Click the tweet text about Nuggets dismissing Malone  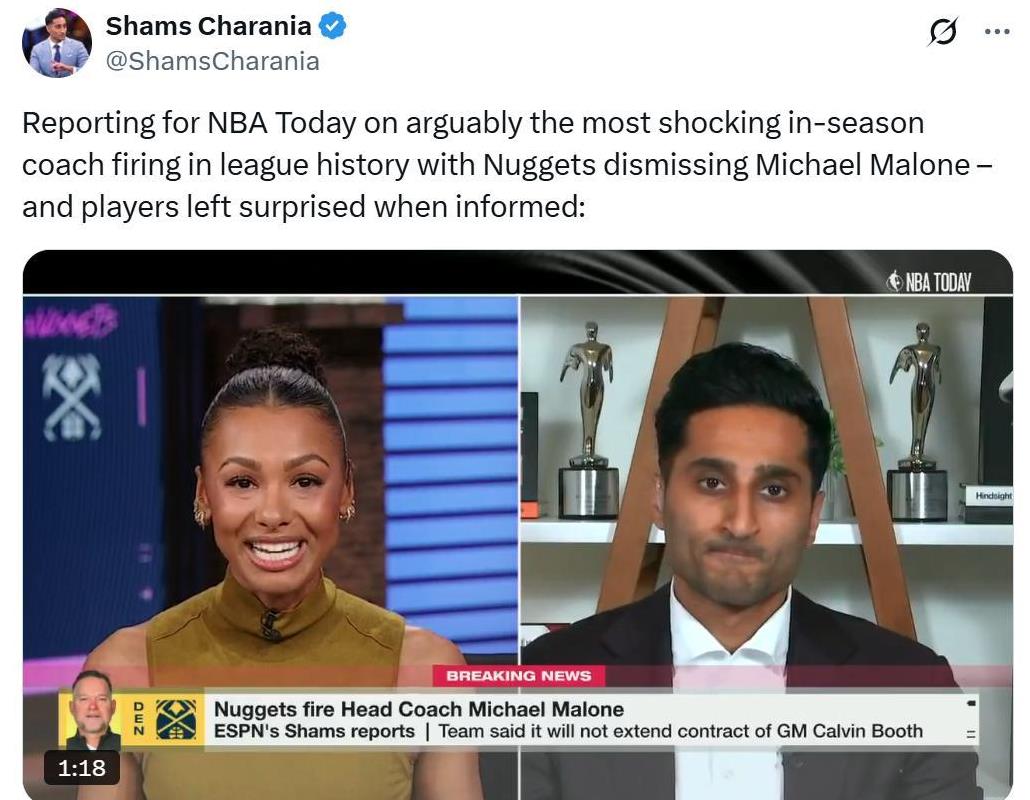[x=507, y=164]
